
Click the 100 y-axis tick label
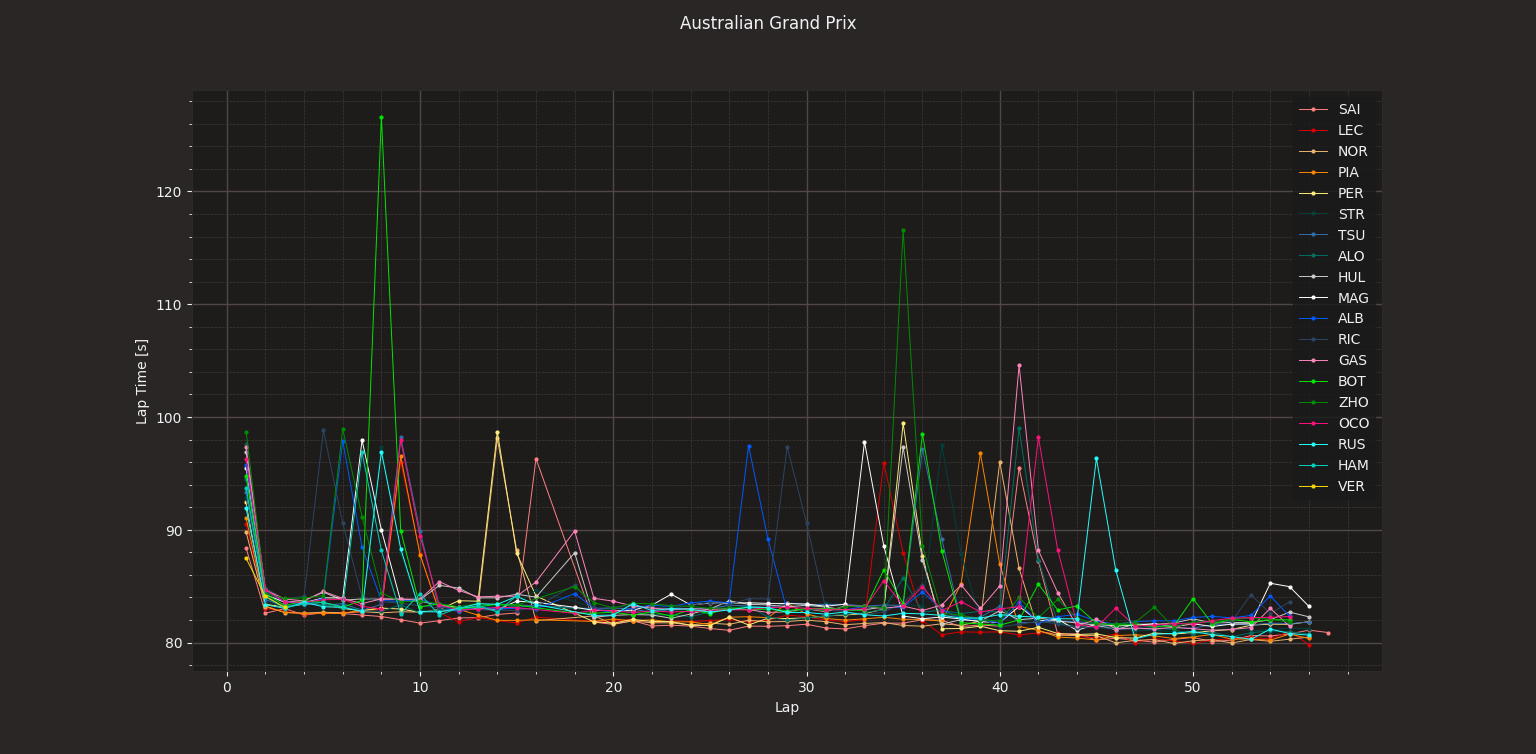(169, 418)
